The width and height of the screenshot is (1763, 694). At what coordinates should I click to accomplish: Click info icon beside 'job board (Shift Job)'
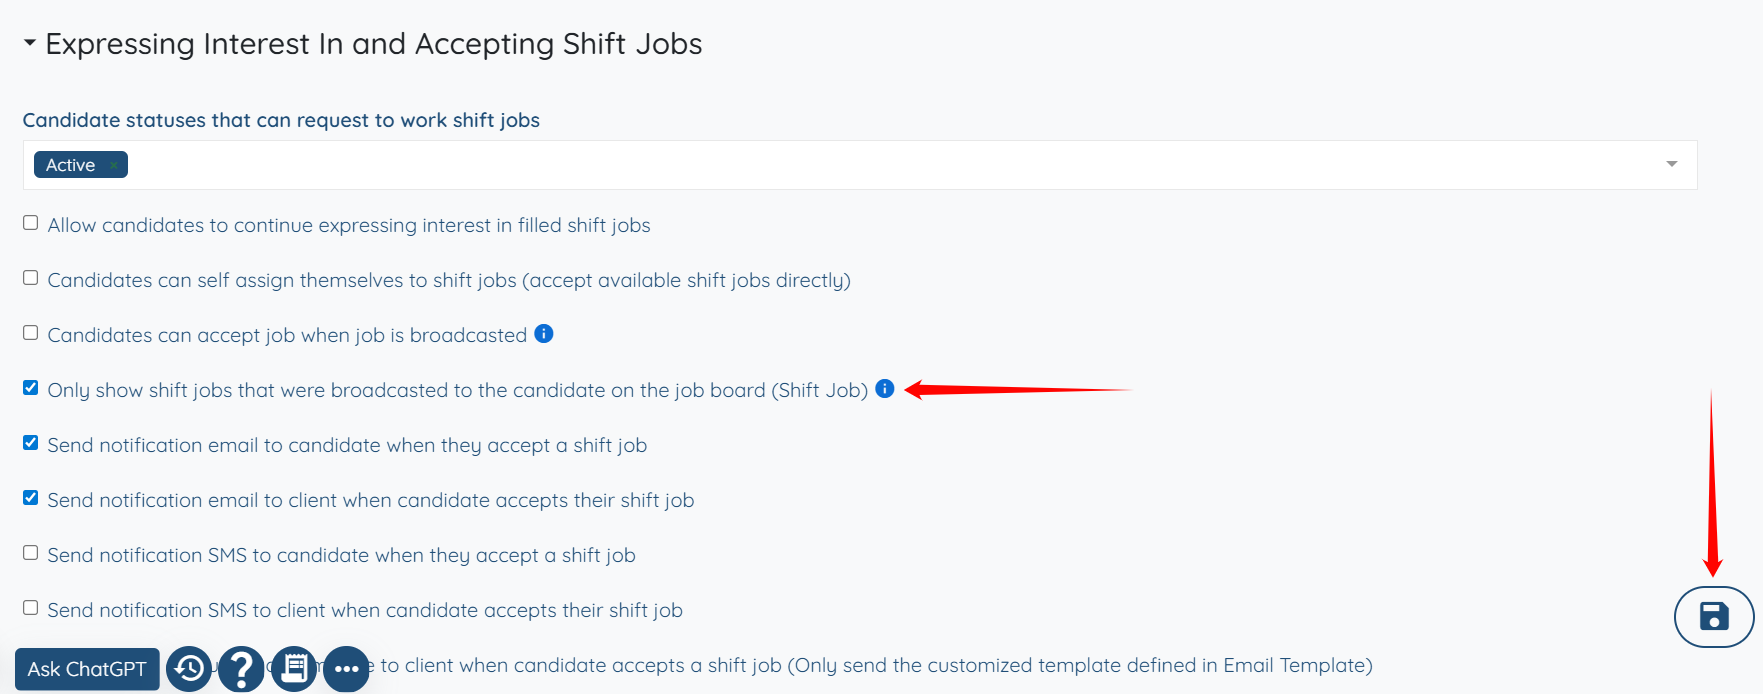(885, 389)
